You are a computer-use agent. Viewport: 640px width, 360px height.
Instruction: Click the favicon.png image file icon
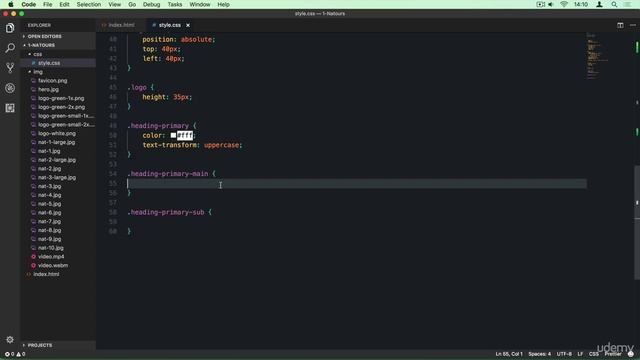pos(33,81)
